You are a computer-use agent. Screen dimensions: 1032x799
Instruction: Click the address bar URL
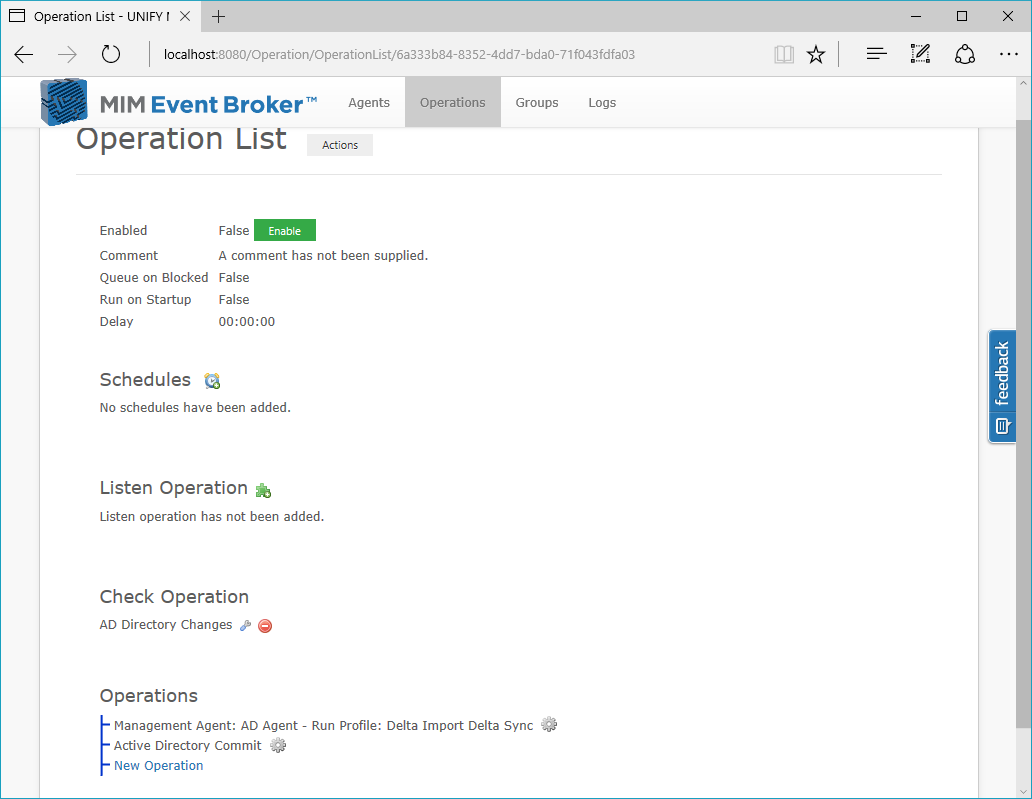point(400,54)
